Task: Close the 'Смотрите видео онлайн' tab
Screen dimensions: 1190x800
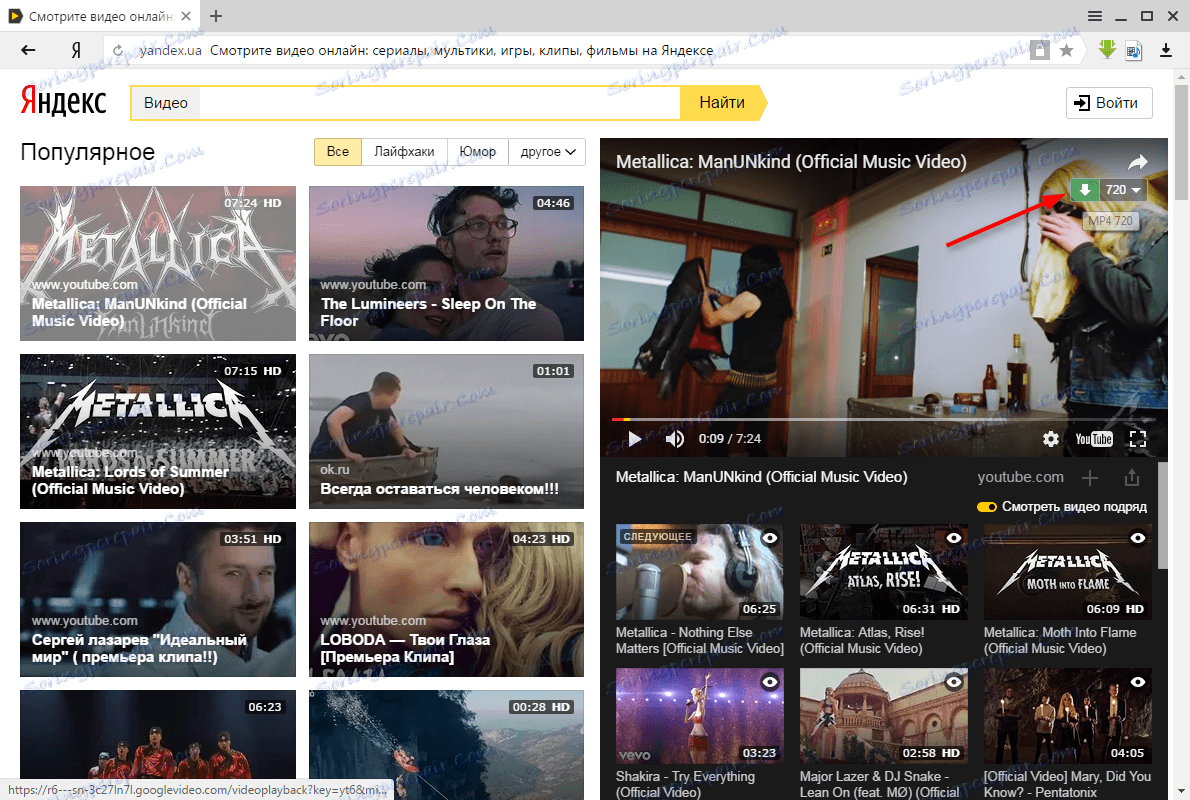Action: [187, 16]
